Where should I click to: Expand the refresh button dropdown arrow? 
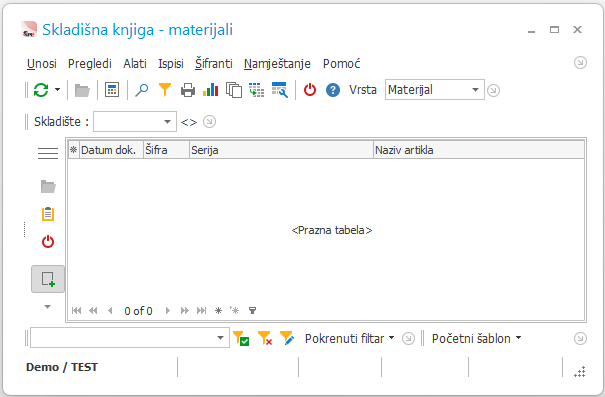click(x=57, y=90)
